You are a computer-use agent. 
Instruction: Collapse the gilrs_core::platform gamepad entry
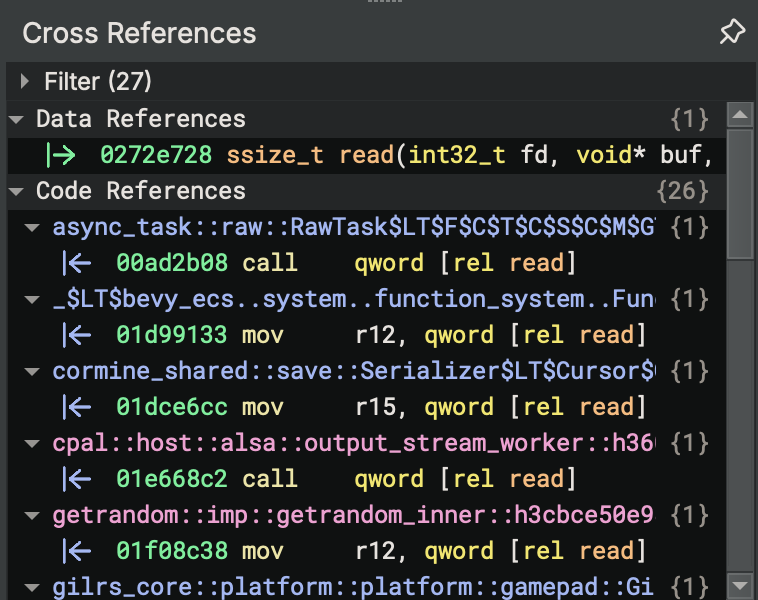[32, 587]
